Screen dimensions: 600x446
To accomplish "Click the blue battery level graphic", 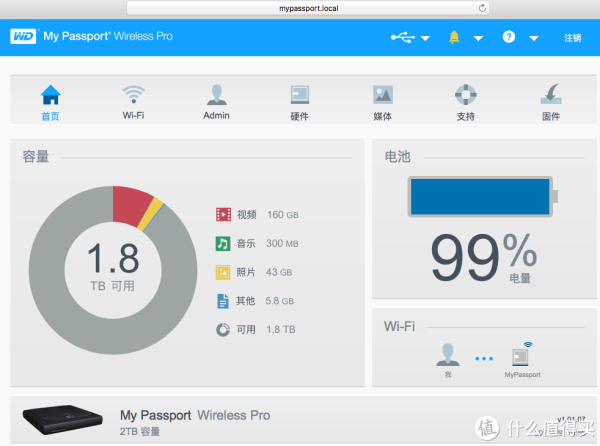I will [480, 197].
